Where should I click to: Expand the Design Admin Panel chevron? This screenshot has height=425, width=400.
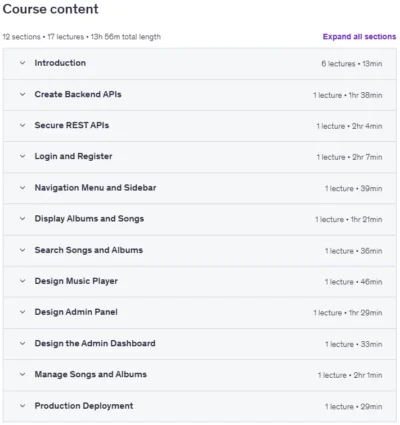point(22,312)
